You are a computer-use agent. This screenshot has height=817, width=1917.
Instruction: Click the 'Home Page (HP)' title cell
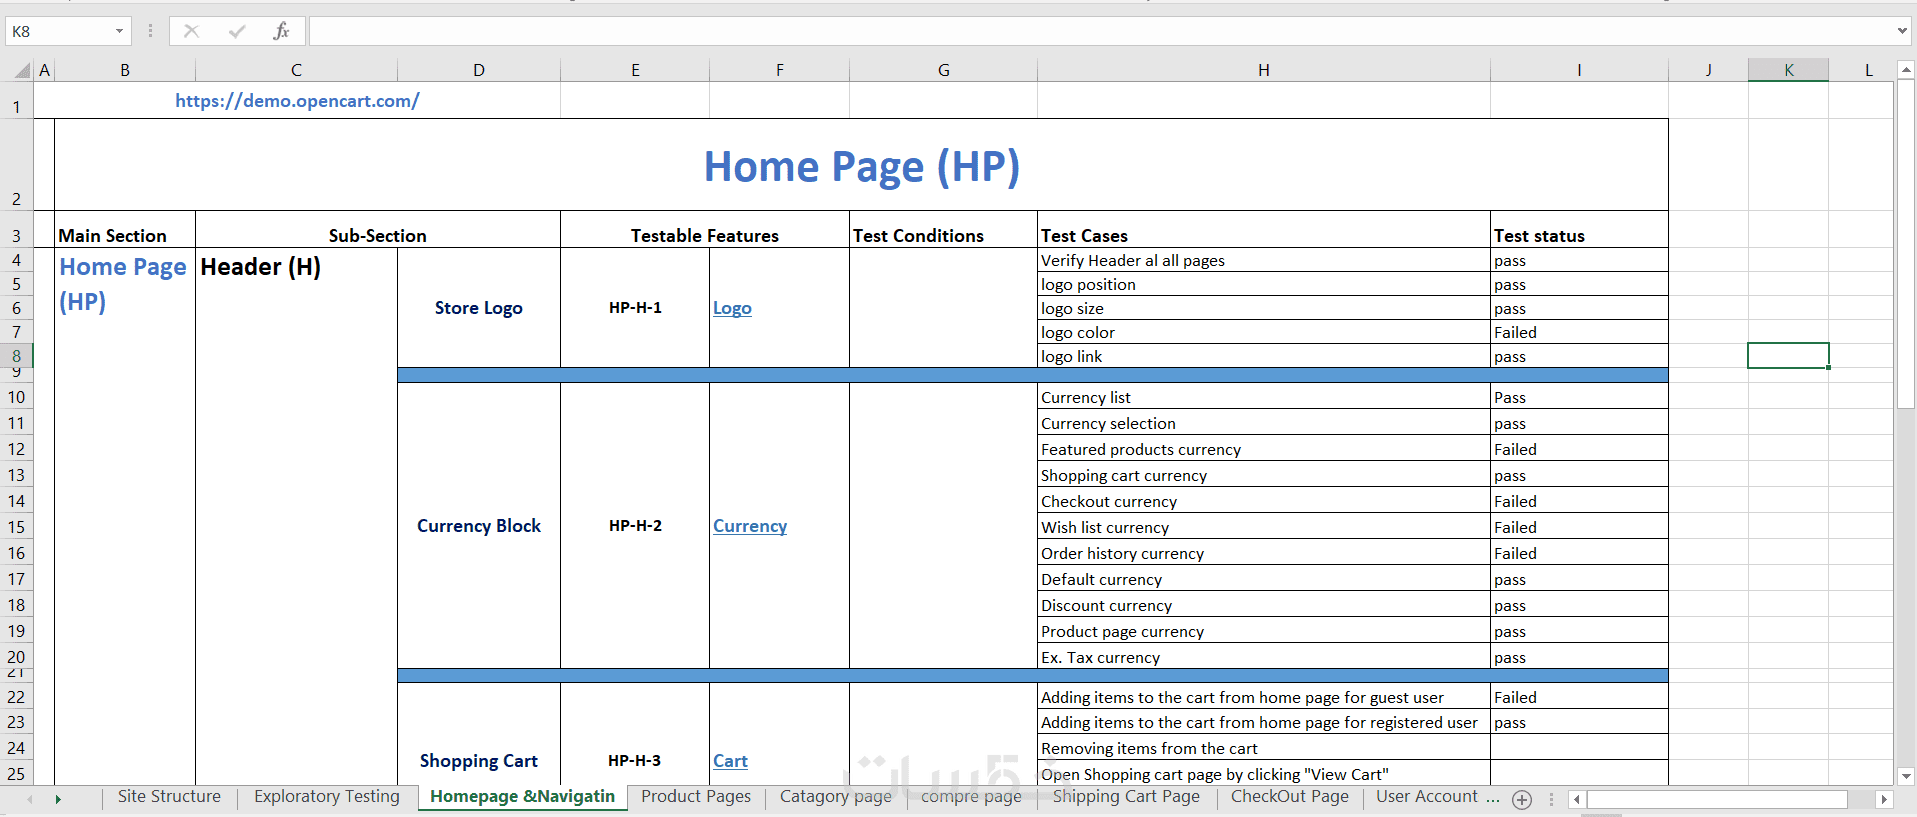861,165
